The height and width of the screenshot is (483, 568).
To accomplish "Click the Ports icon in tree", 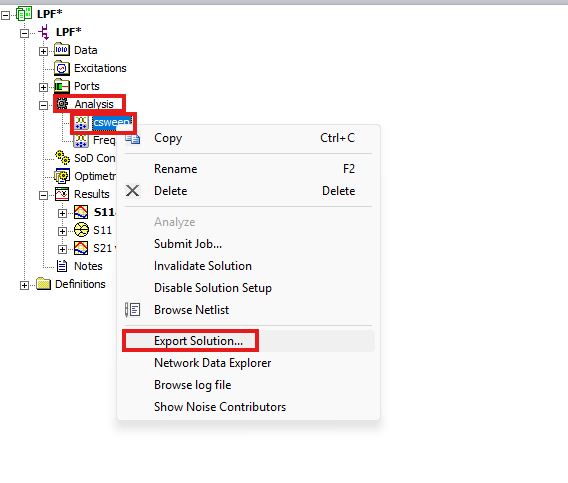I will 62,86.
